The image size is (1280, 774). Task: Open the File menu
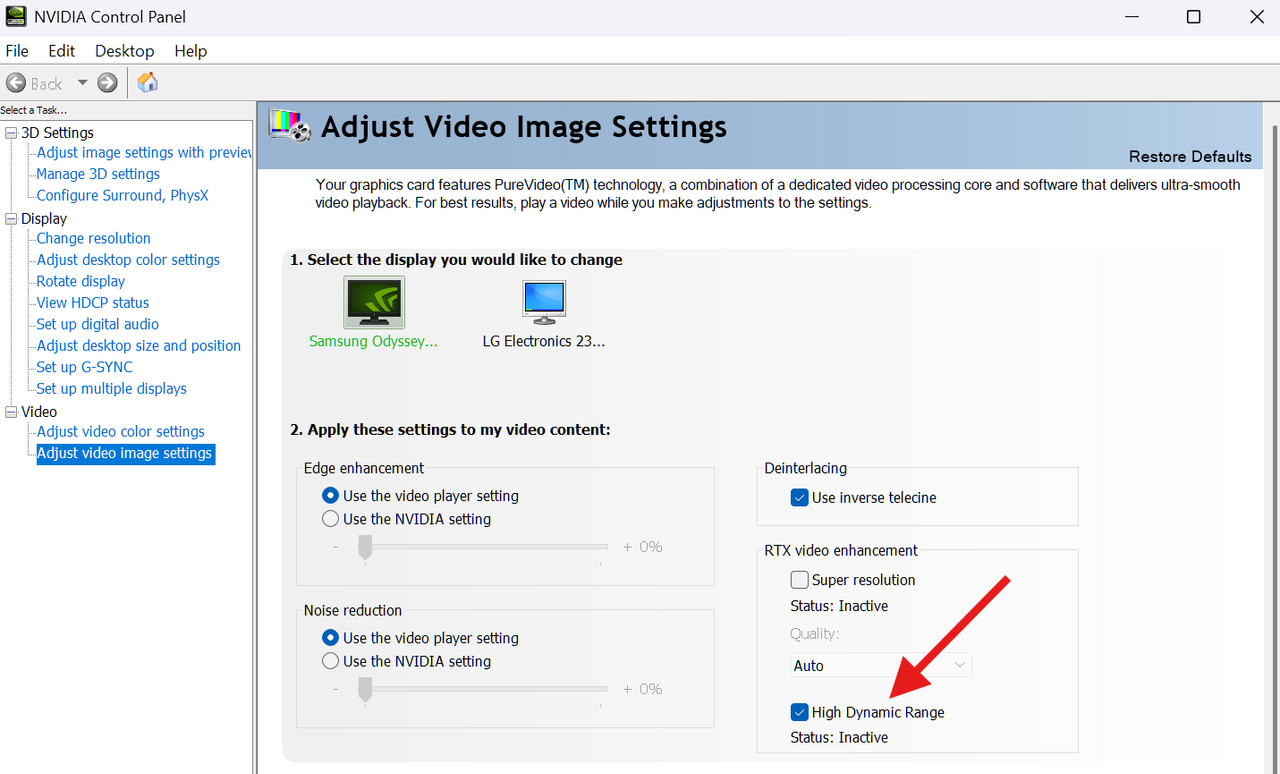17,51
